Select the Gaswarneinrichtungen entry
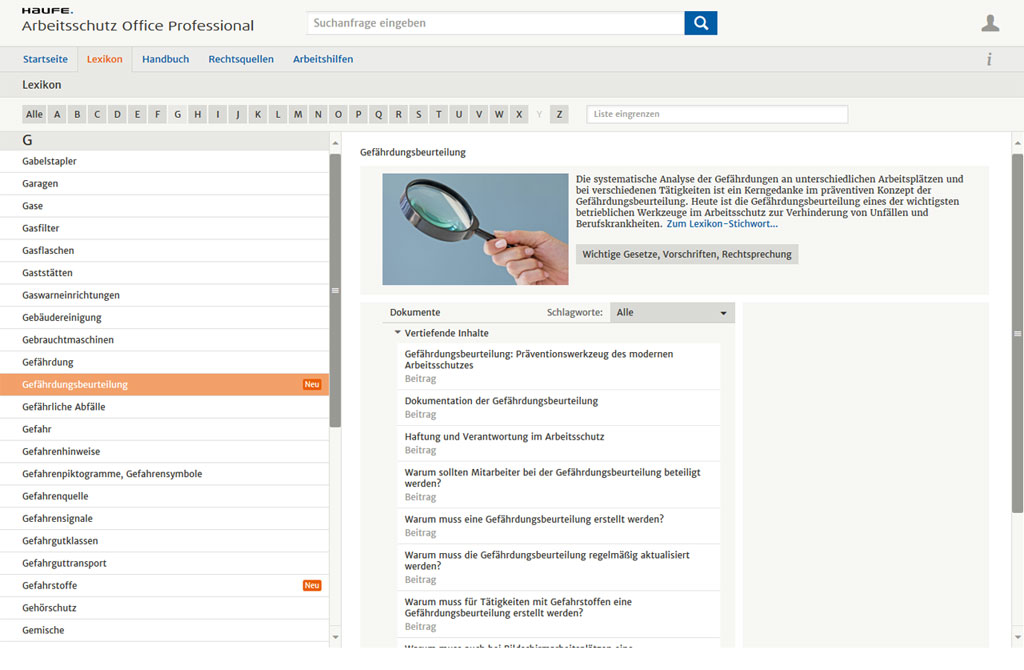The image size is (1024, 670). coord(164,295)
